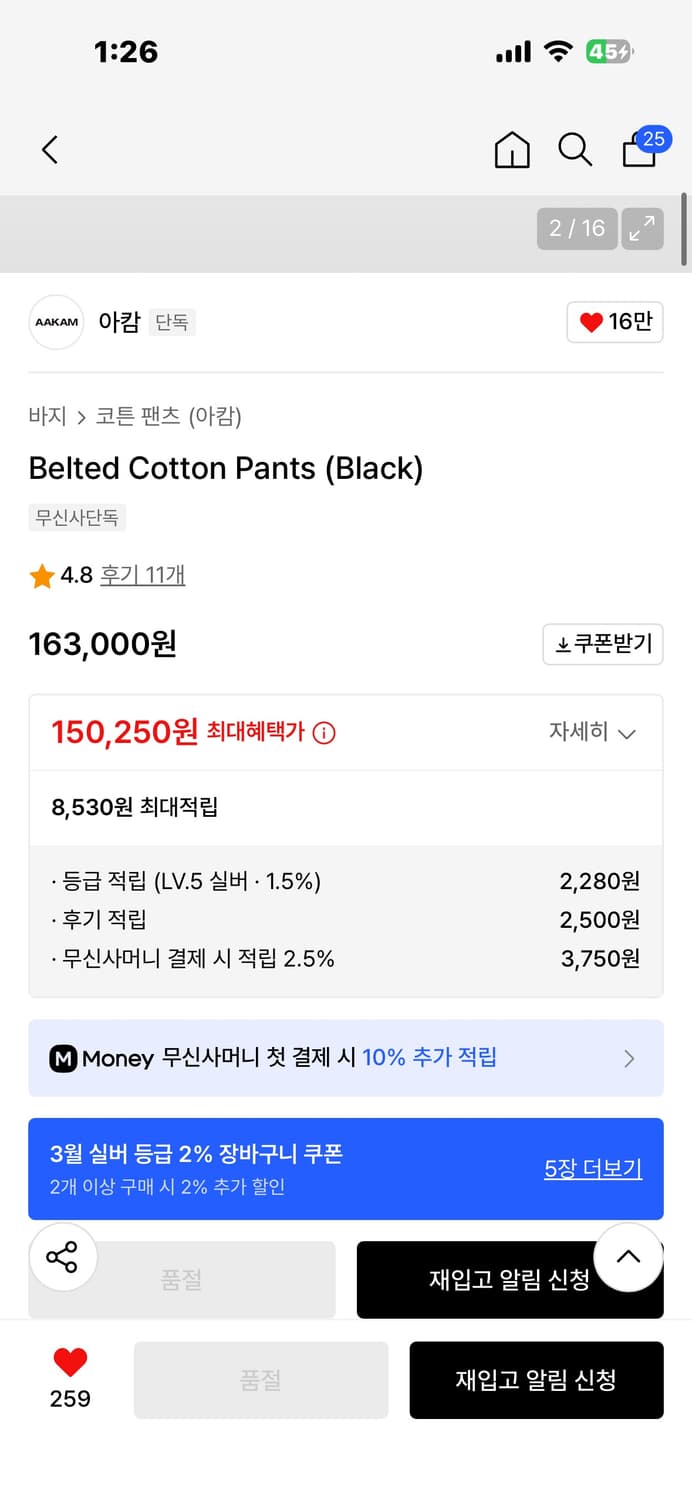Open the share icon
692x1500 pixels.
pos(62,1256)
